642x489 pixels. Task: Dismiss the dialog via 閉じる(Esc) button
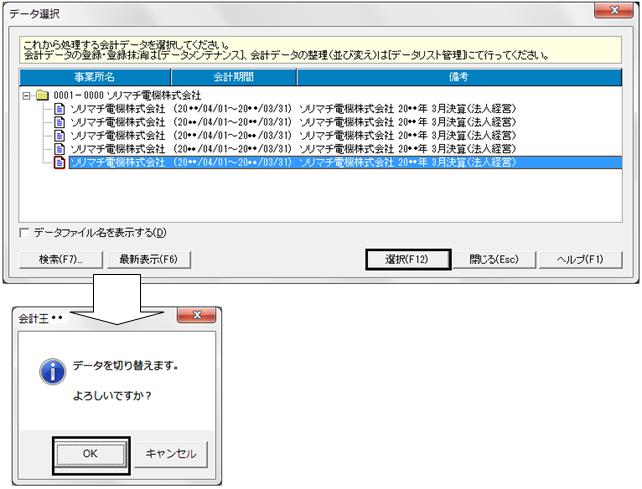[x=494, y=259]
